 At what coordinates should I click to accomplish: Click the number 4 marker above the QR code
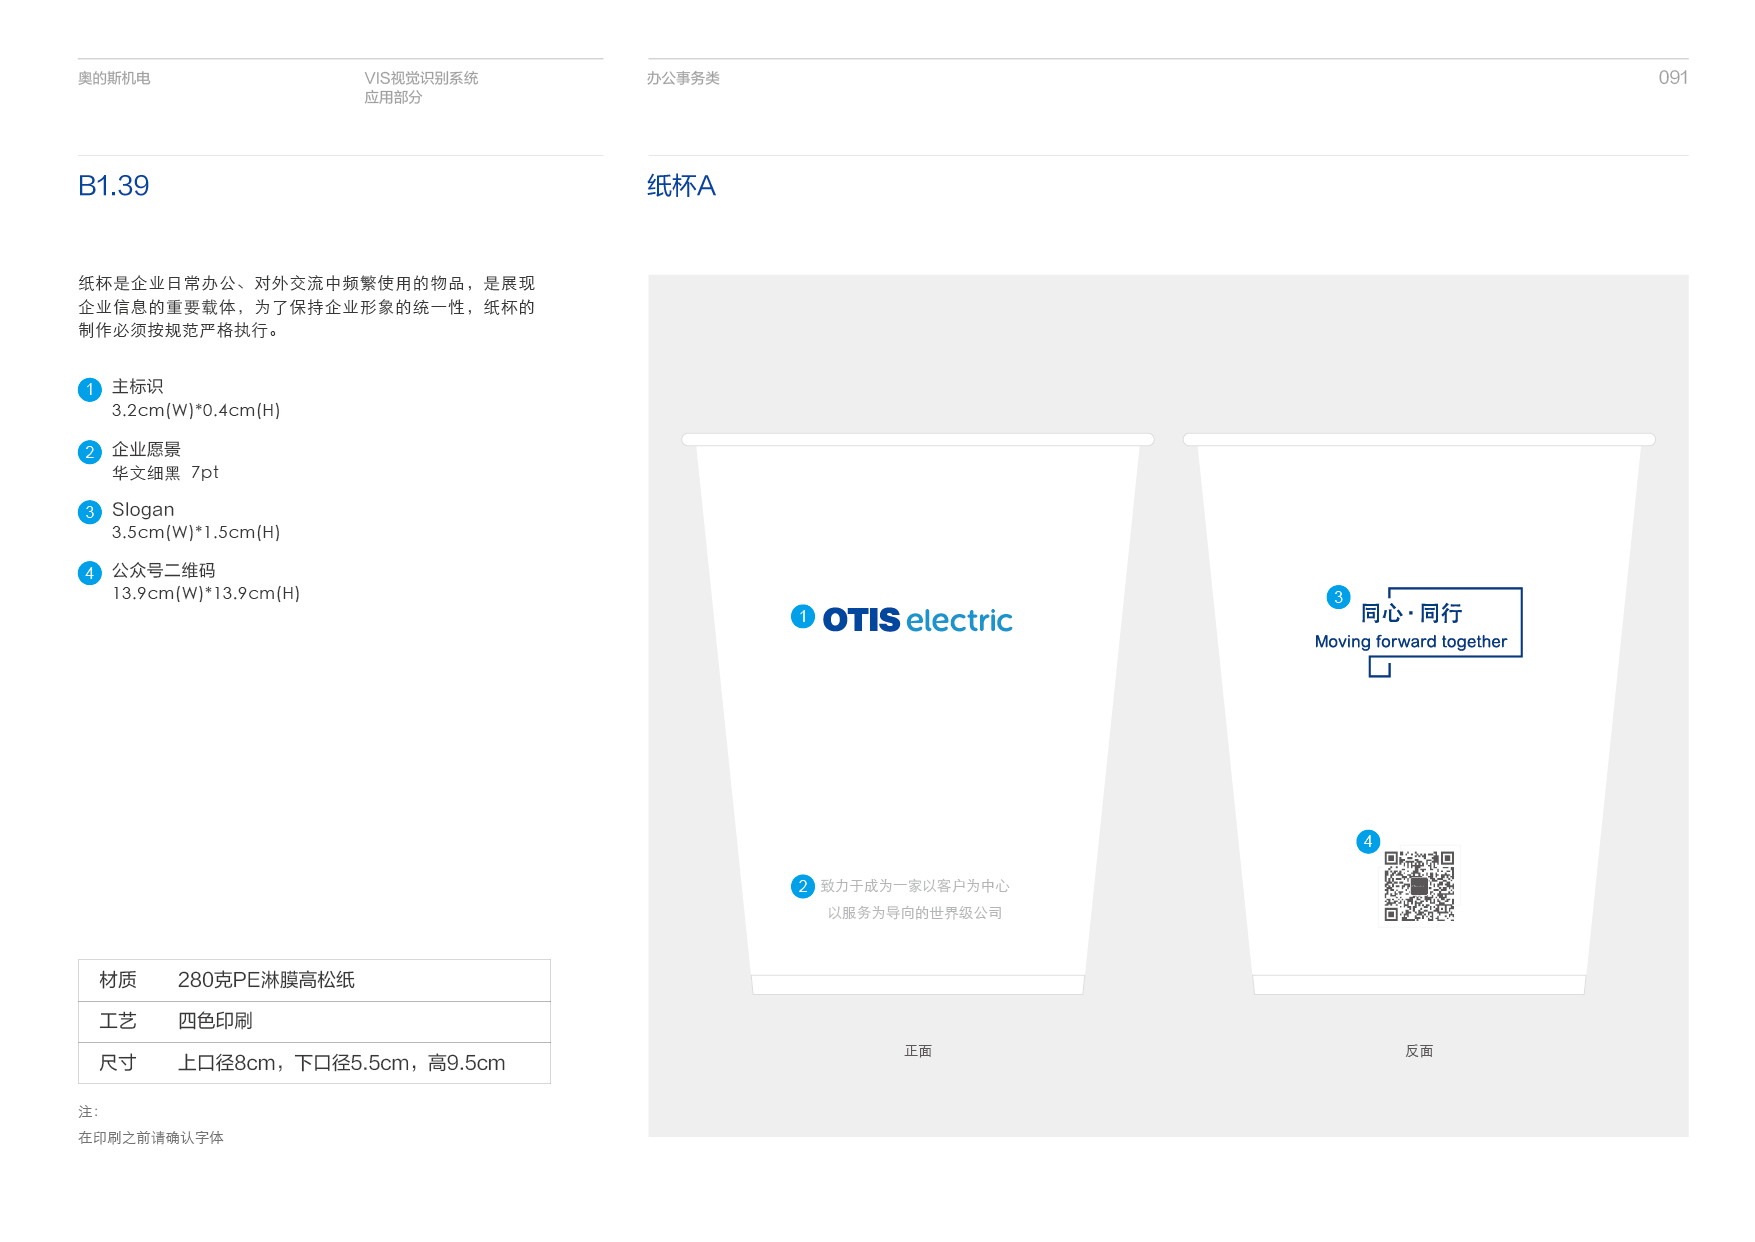[x=1368, y=842]
